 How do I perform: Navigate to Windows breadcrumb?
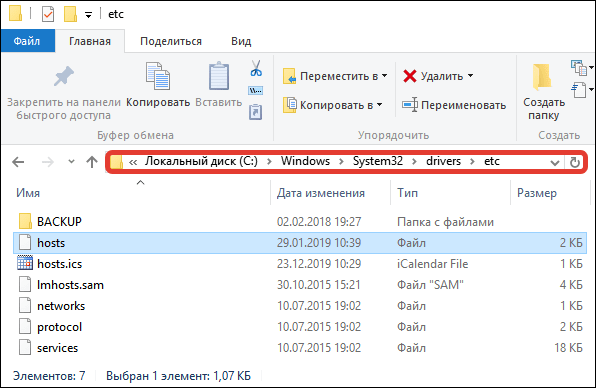[x=305, y=161]
